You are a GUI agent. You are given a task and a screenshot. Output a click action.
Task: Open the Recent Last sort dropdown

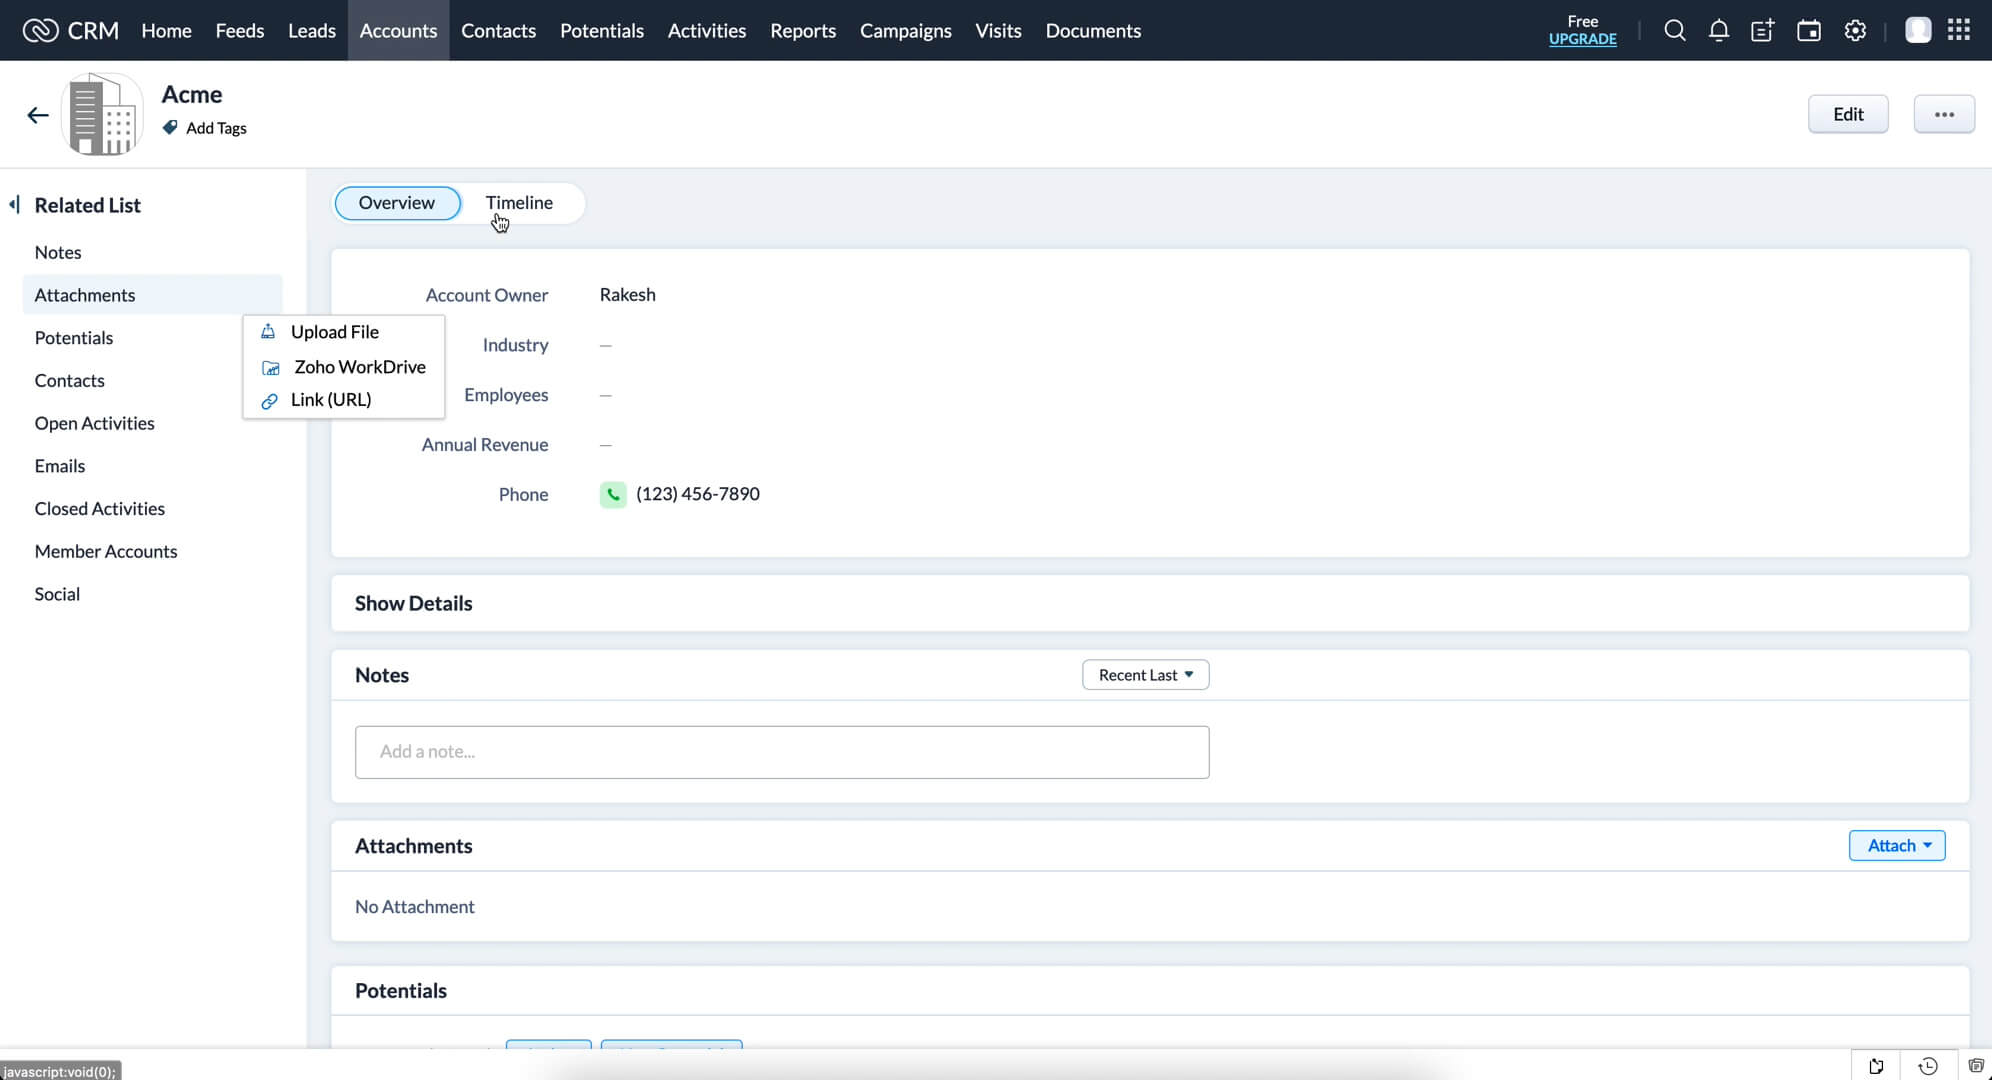point(1145,675)
